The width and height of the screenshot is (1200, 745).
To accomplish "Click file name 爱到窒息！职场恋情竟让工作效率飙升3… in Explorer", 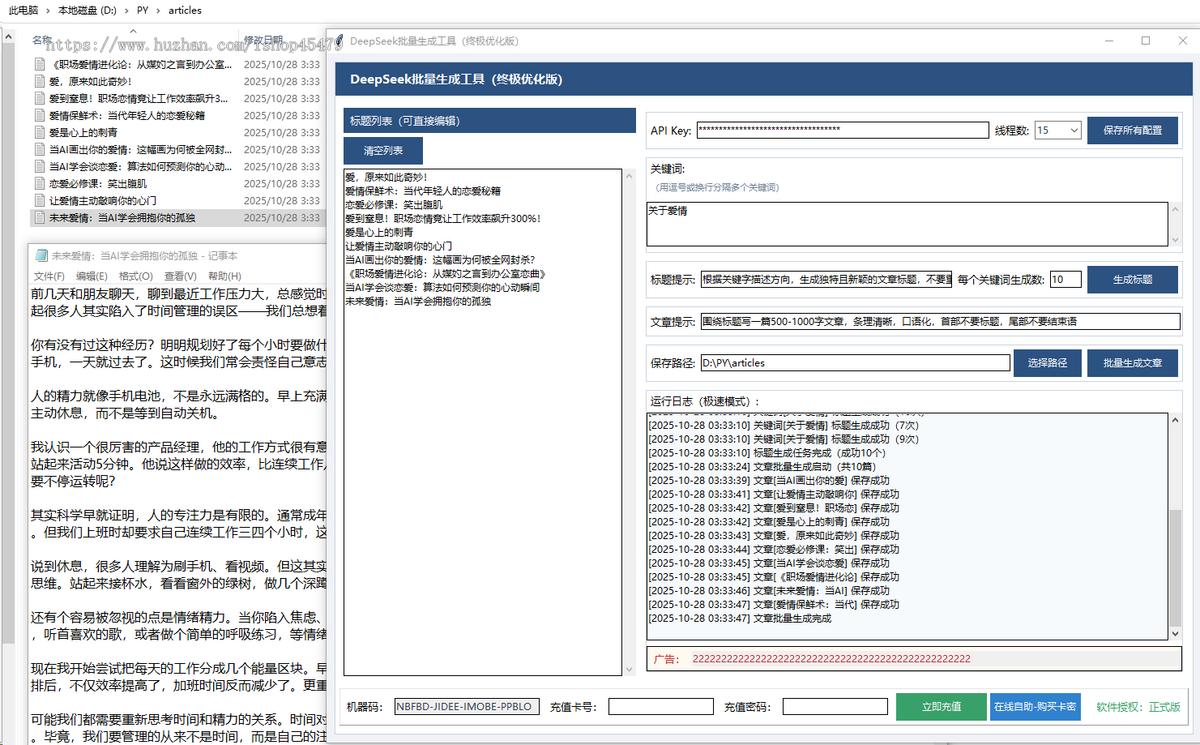I will (x=139, y=98).
